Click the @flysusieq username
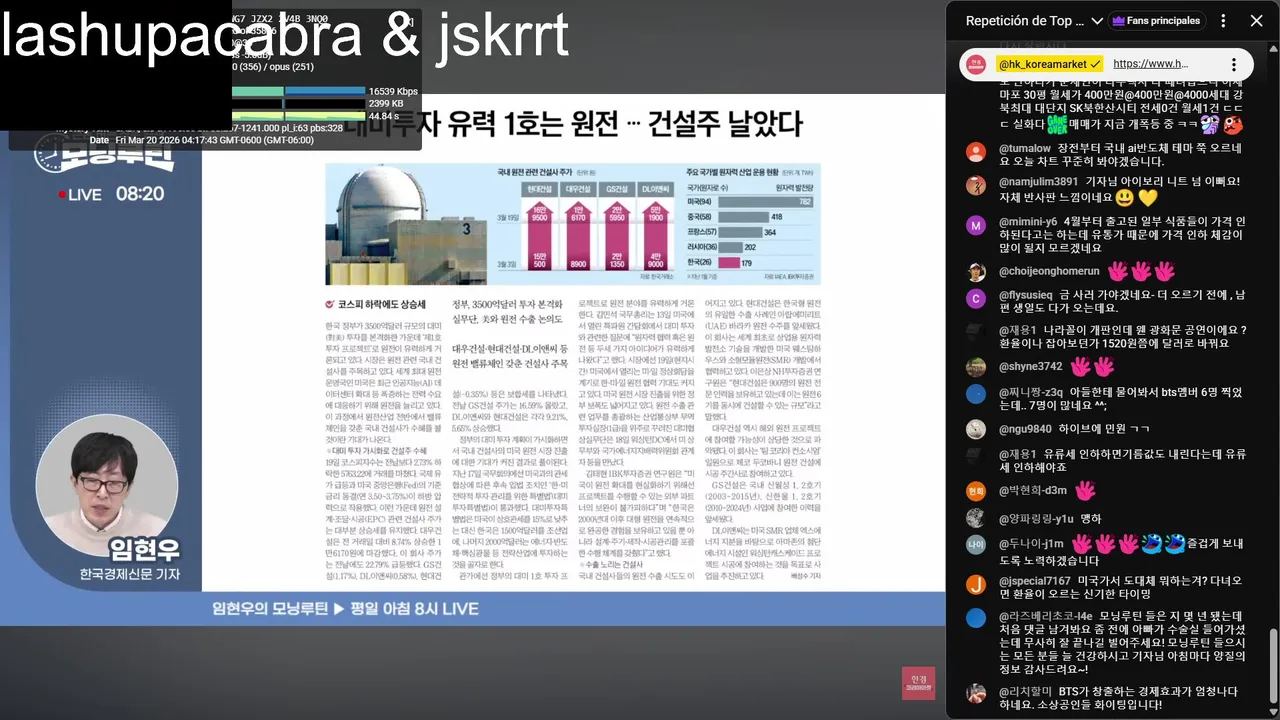The height and width of the screenshot is (720, 1280). click(x=1026, y=295)
